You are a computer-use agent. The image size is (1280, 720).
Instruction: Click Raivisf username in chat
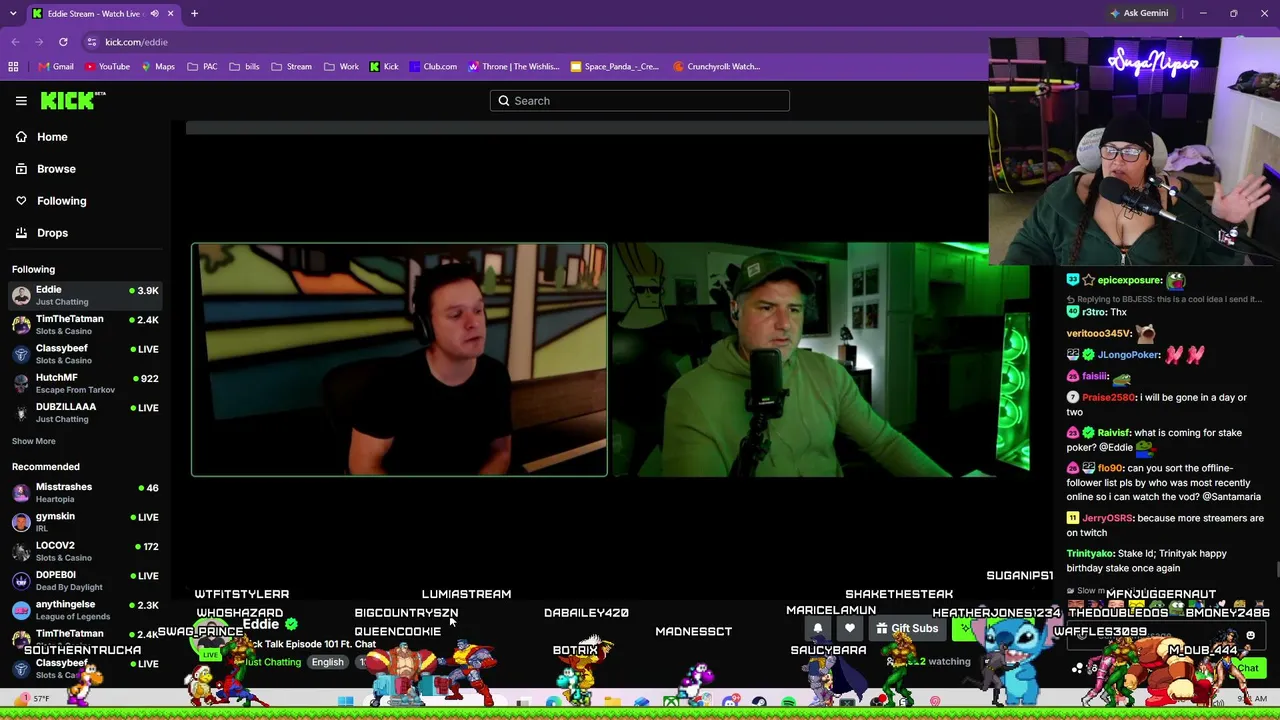[x=1114, y=433]
